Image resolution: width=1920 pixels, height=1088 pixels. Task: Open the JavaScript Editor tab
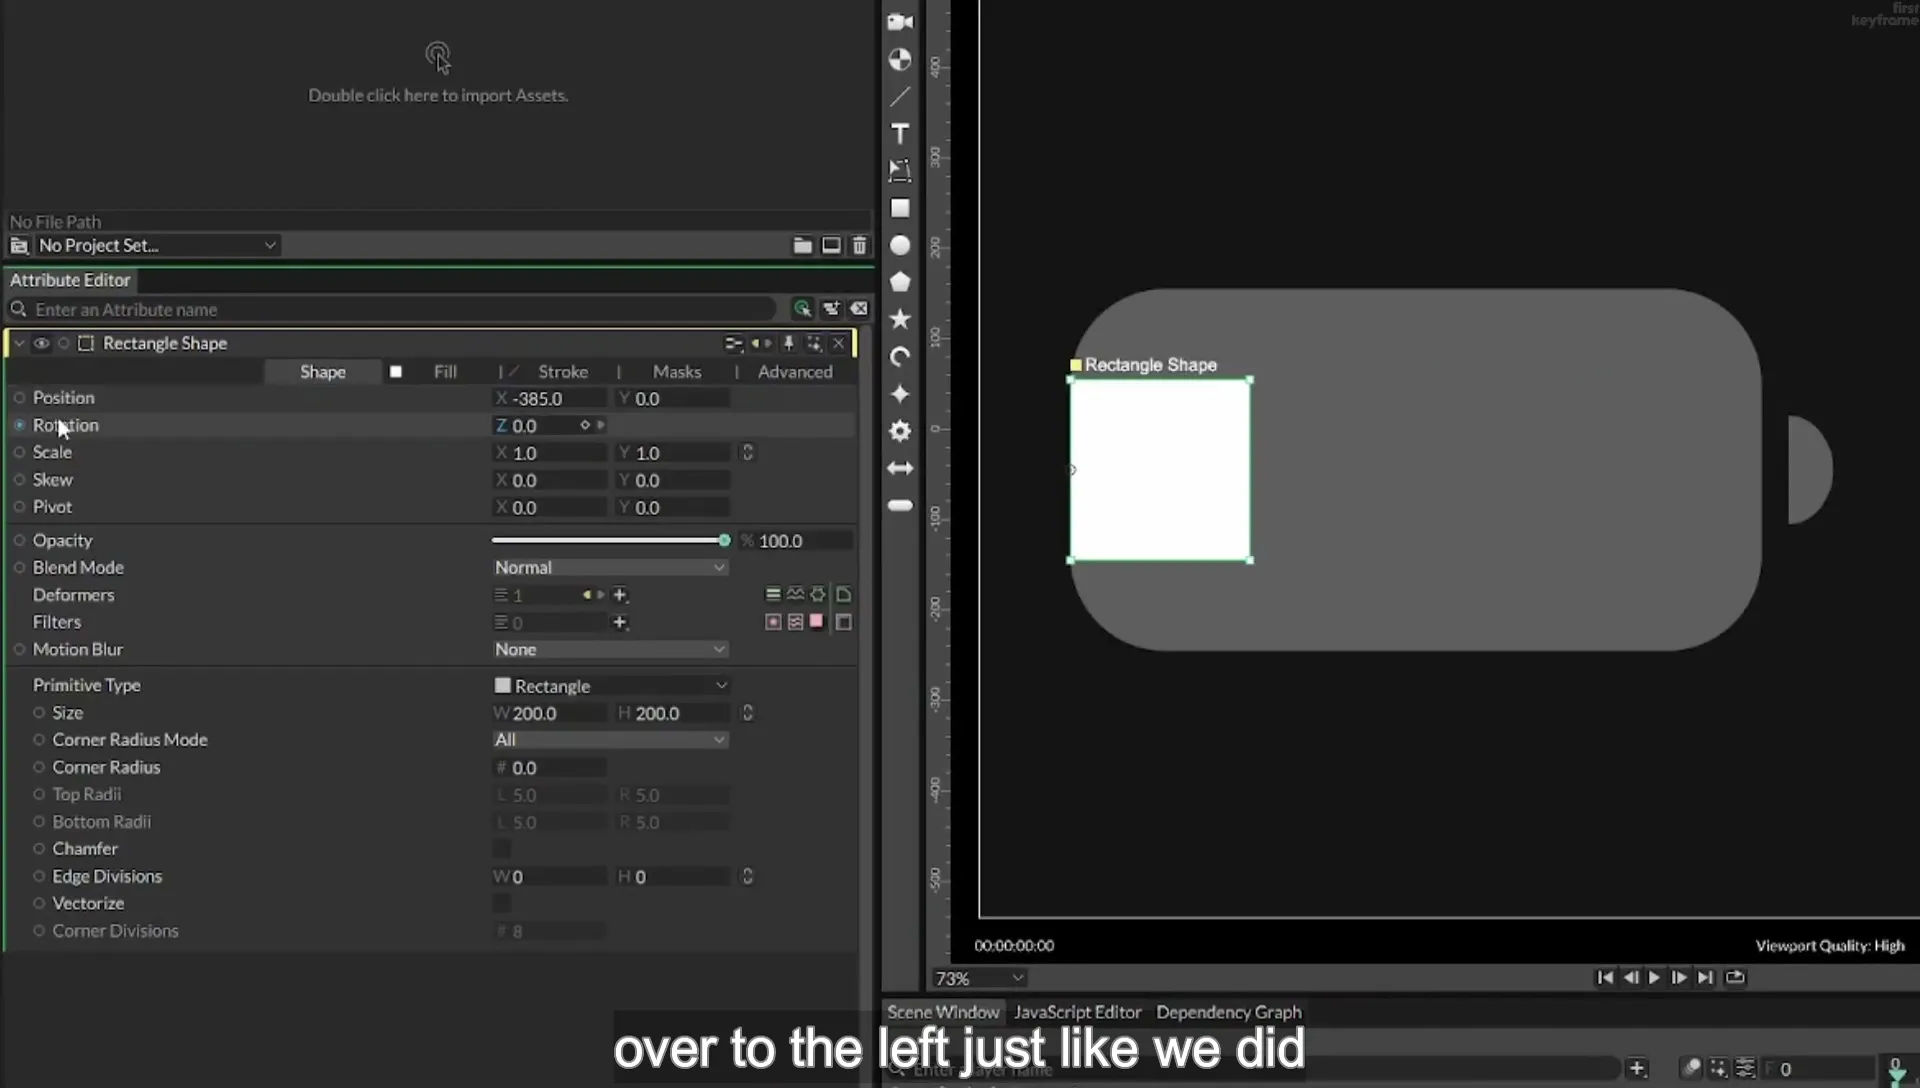click(1077, 1012)
